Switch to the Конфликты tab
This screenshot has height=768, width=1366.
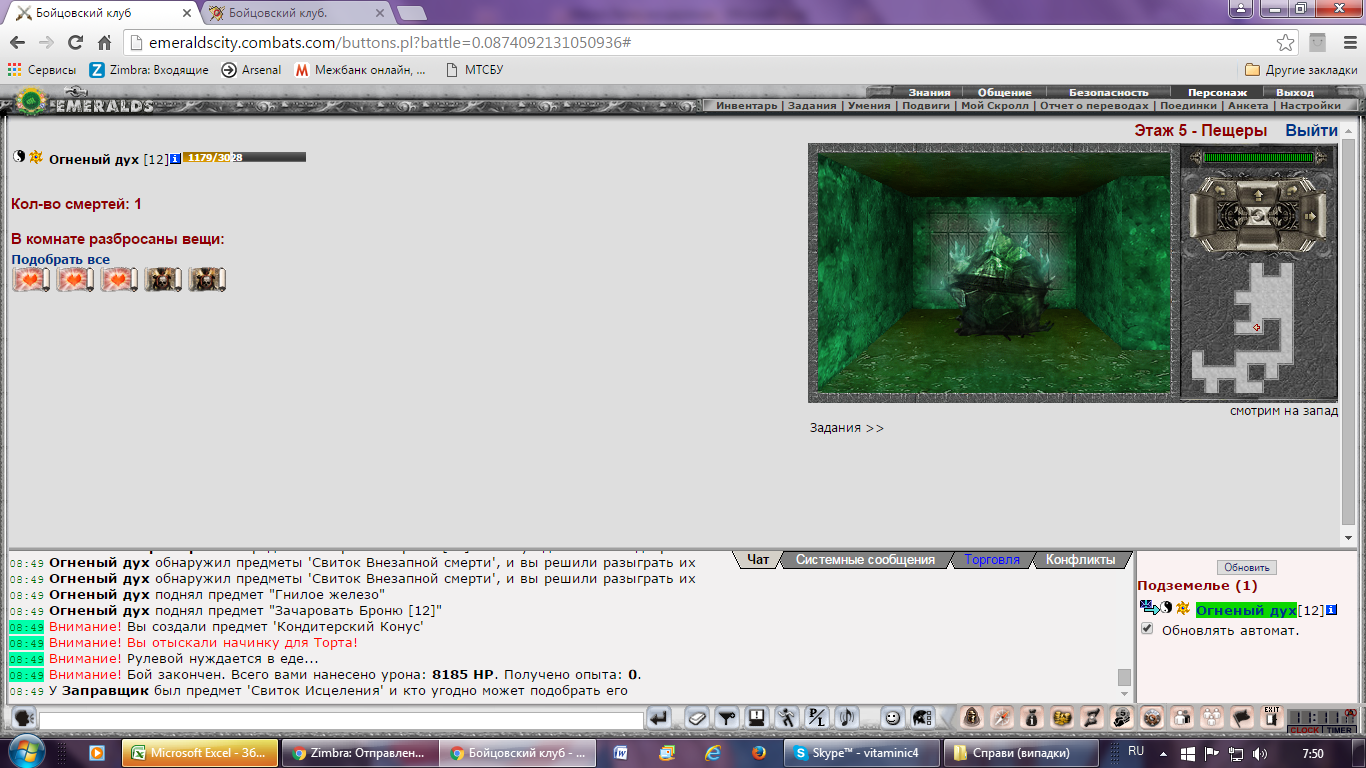click(x=1080, y=560)
